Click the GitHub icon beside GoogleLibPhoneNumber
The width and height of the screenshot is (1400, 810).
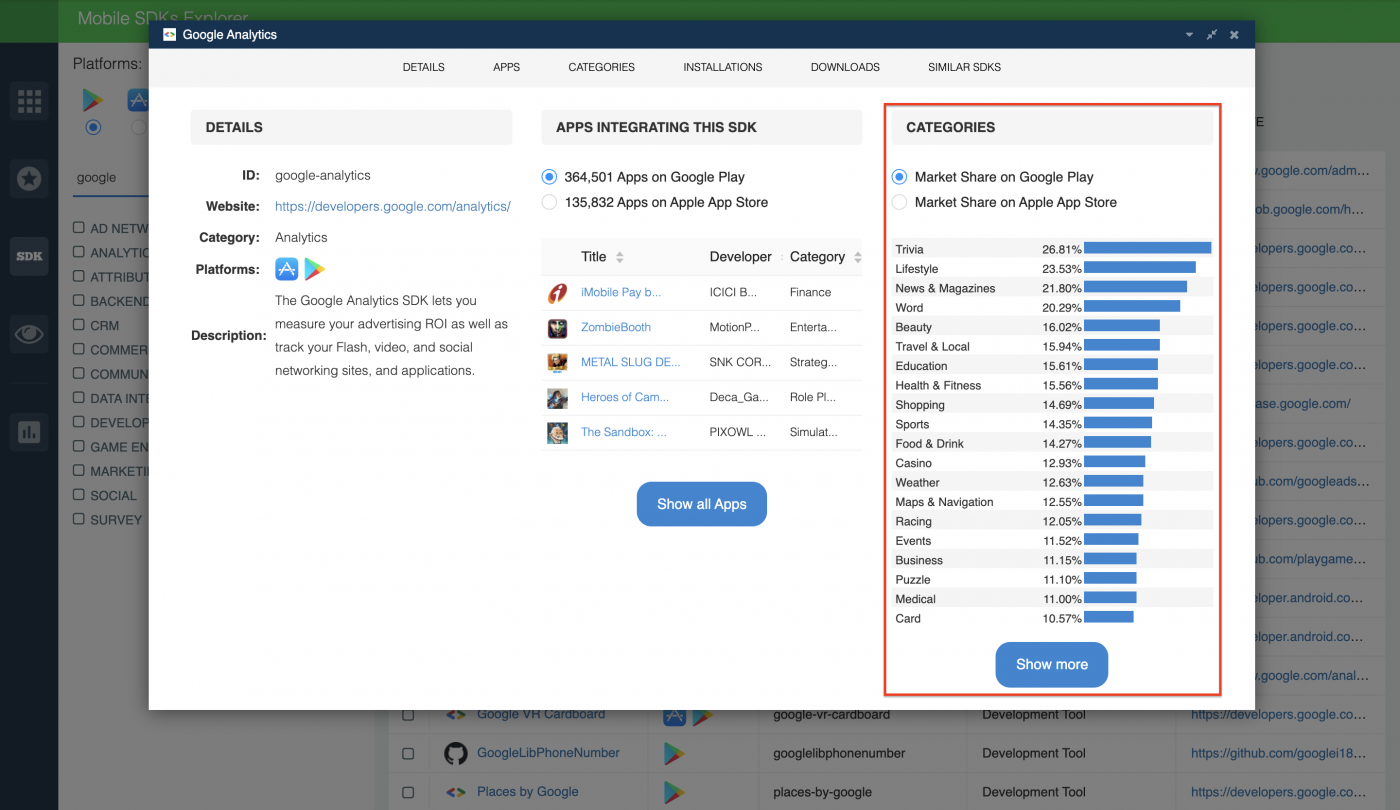coord(456,753)
